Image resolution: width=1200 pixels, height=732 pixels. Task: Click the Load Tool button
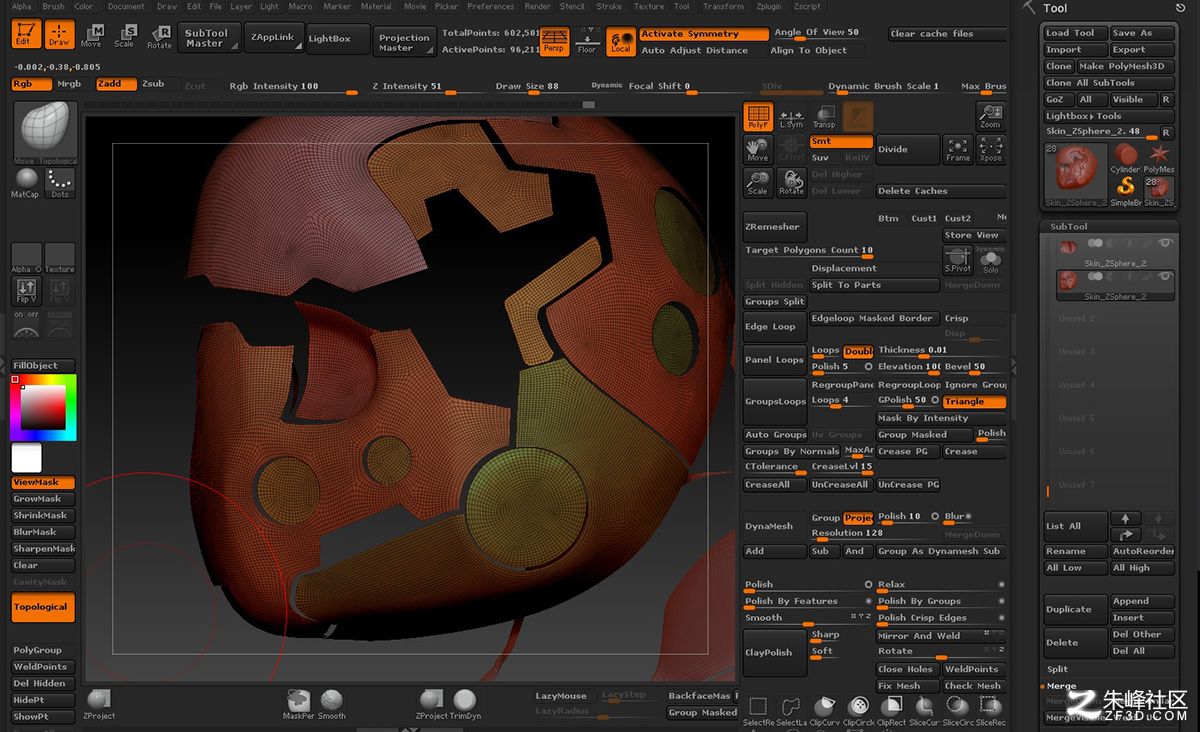click(1074, 33)
